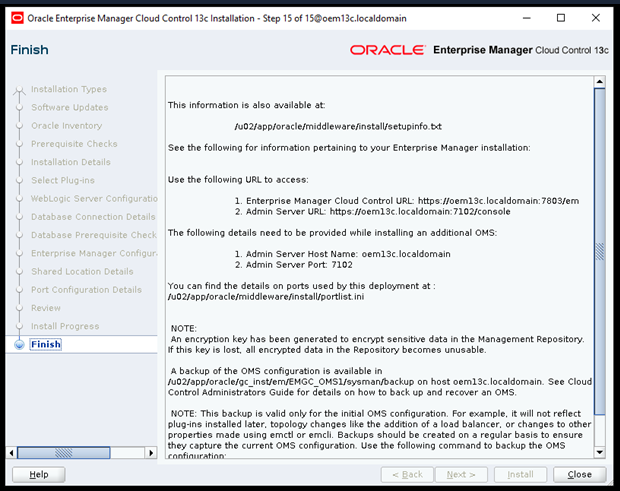Viewport: 620px width, 491px height.
Task: Select Port Configuration Details step
Action: 86,290
